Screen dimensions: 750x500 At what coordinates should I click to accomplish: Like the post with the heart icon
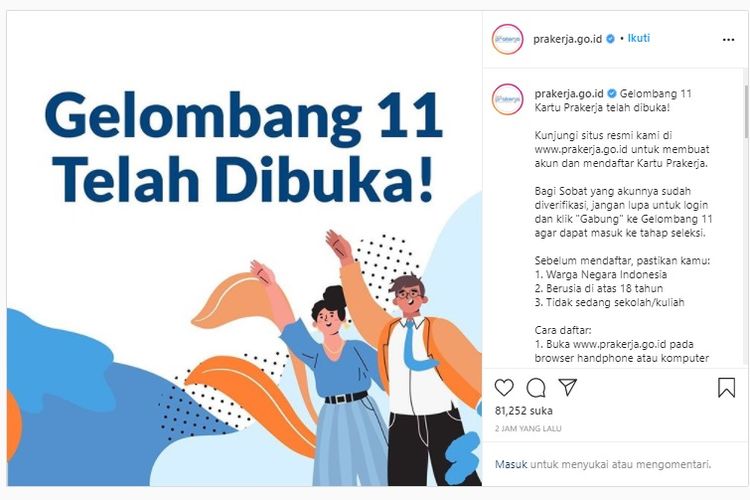[x=504, y=387]
